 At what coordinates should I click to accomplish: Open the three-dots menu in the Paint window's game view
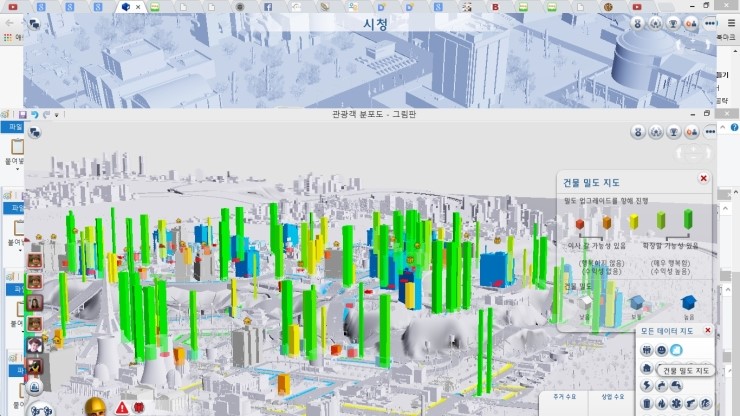click(710, 132)
